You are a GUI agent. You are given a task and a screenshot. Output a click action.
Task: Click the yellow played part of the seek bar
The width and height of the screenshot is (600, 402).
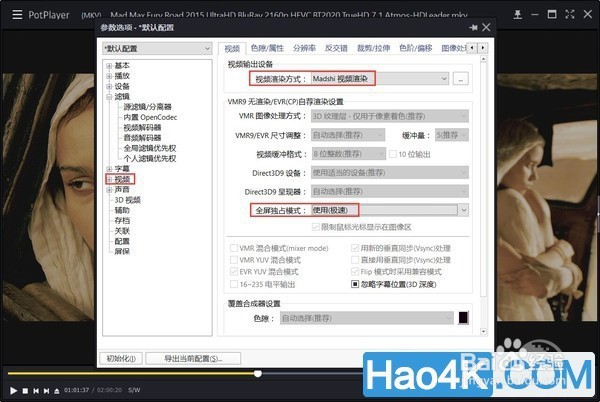point(131,373)
